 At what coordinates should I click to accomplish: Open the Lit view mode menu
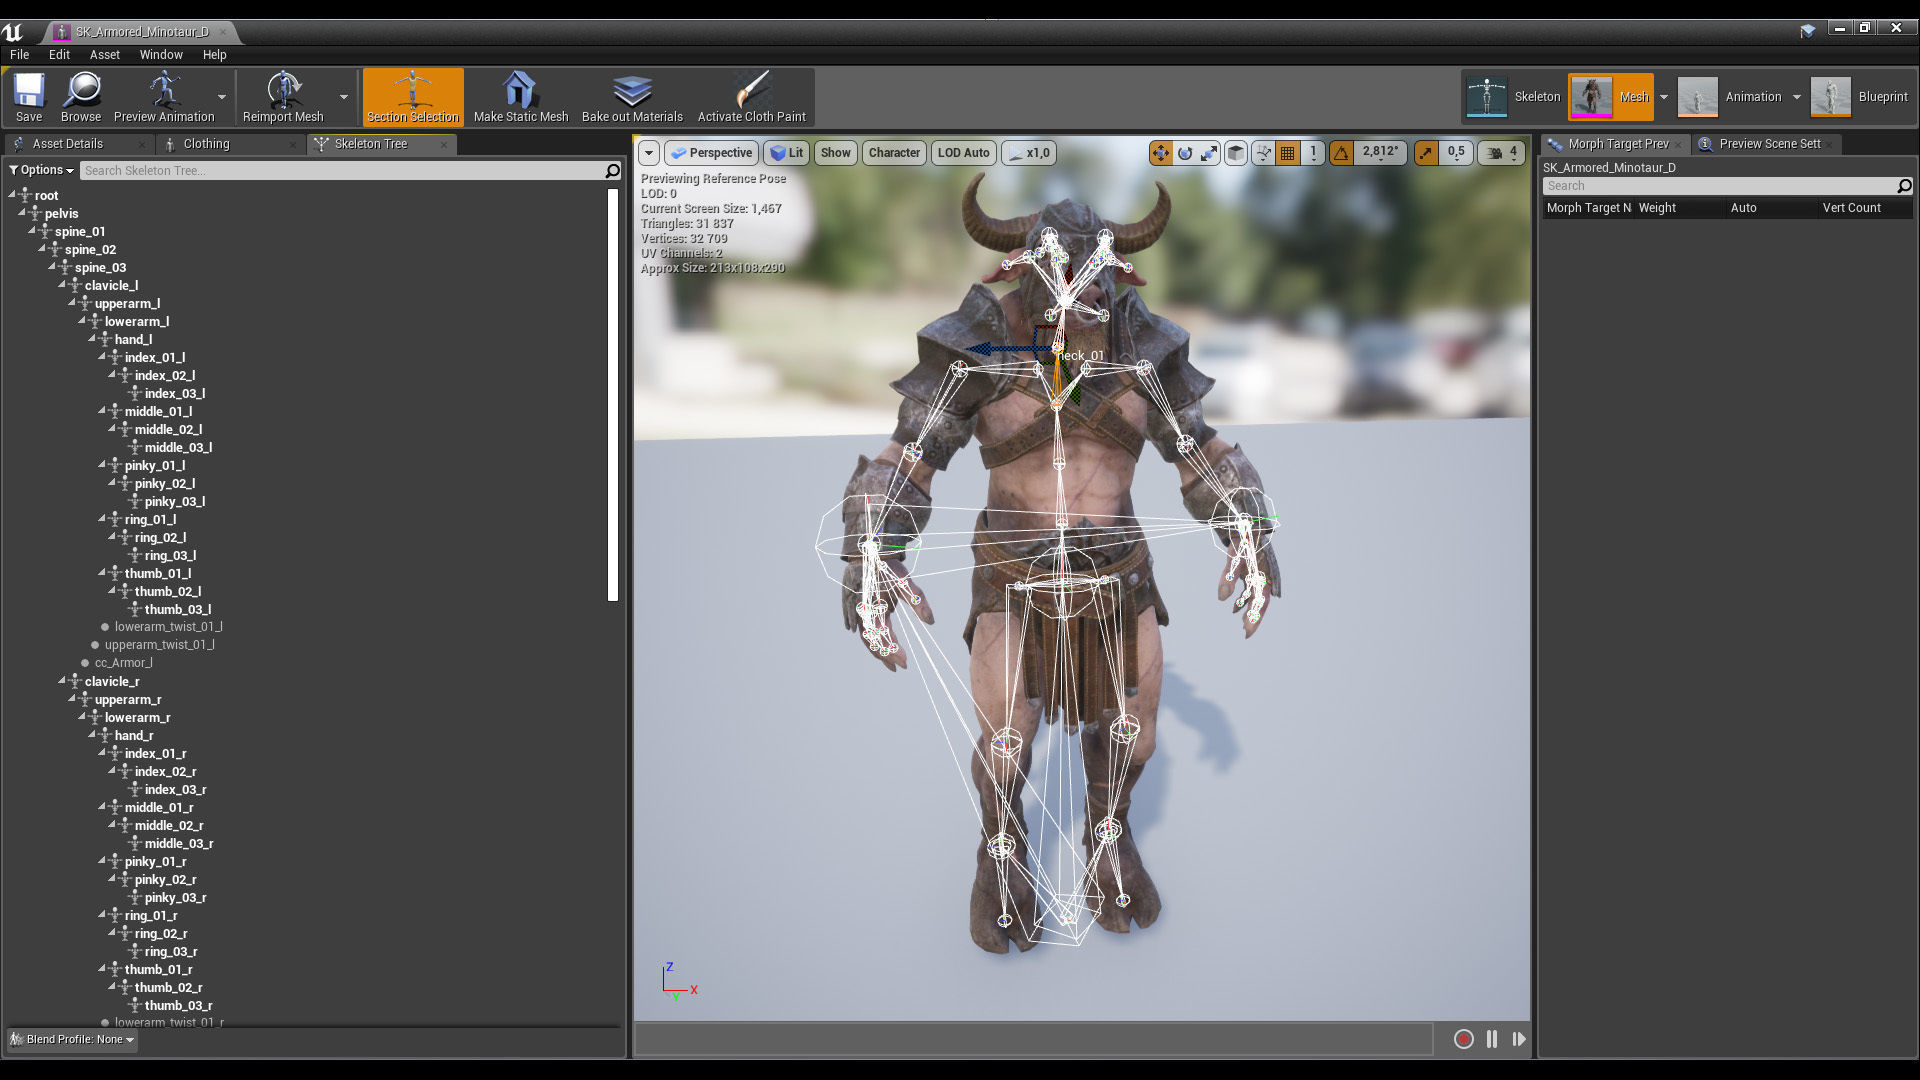pos(787,153)
